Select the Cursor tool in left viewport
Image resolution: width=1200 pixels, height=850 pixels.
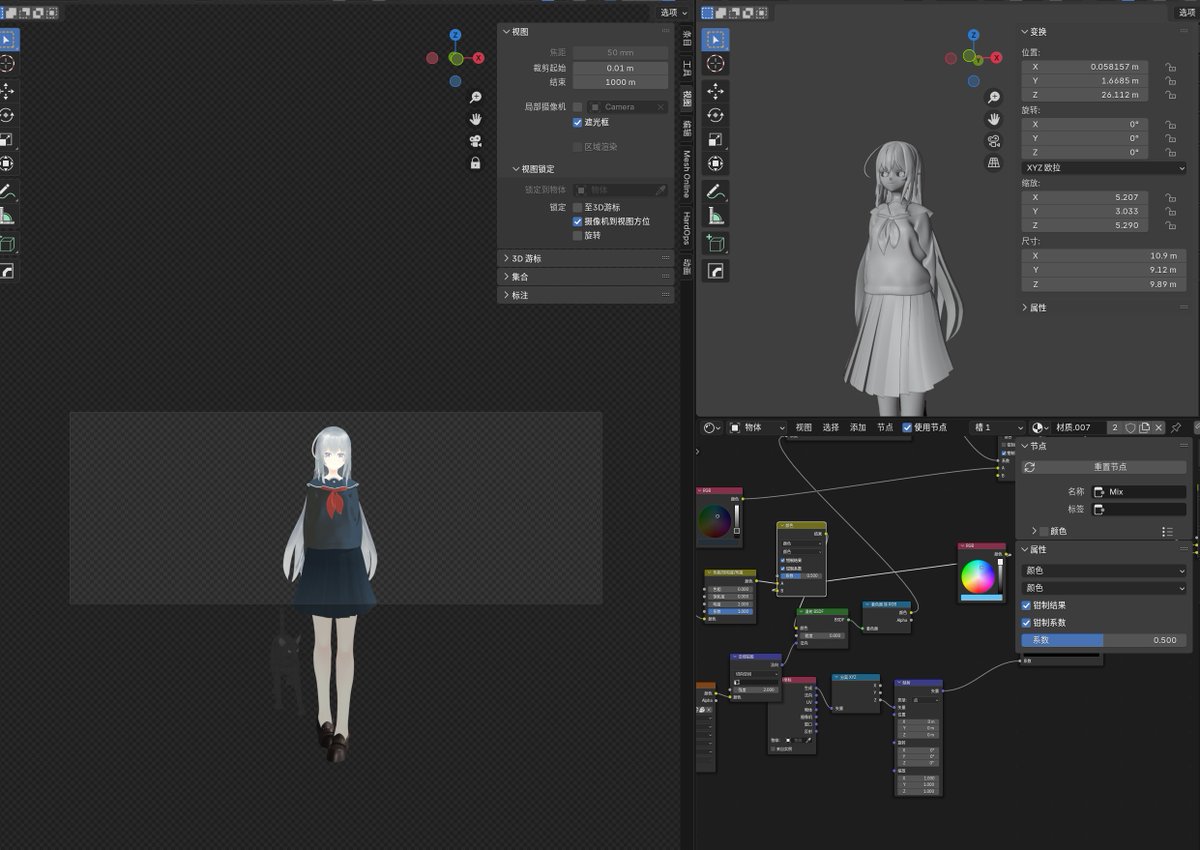tap(7, 63)
